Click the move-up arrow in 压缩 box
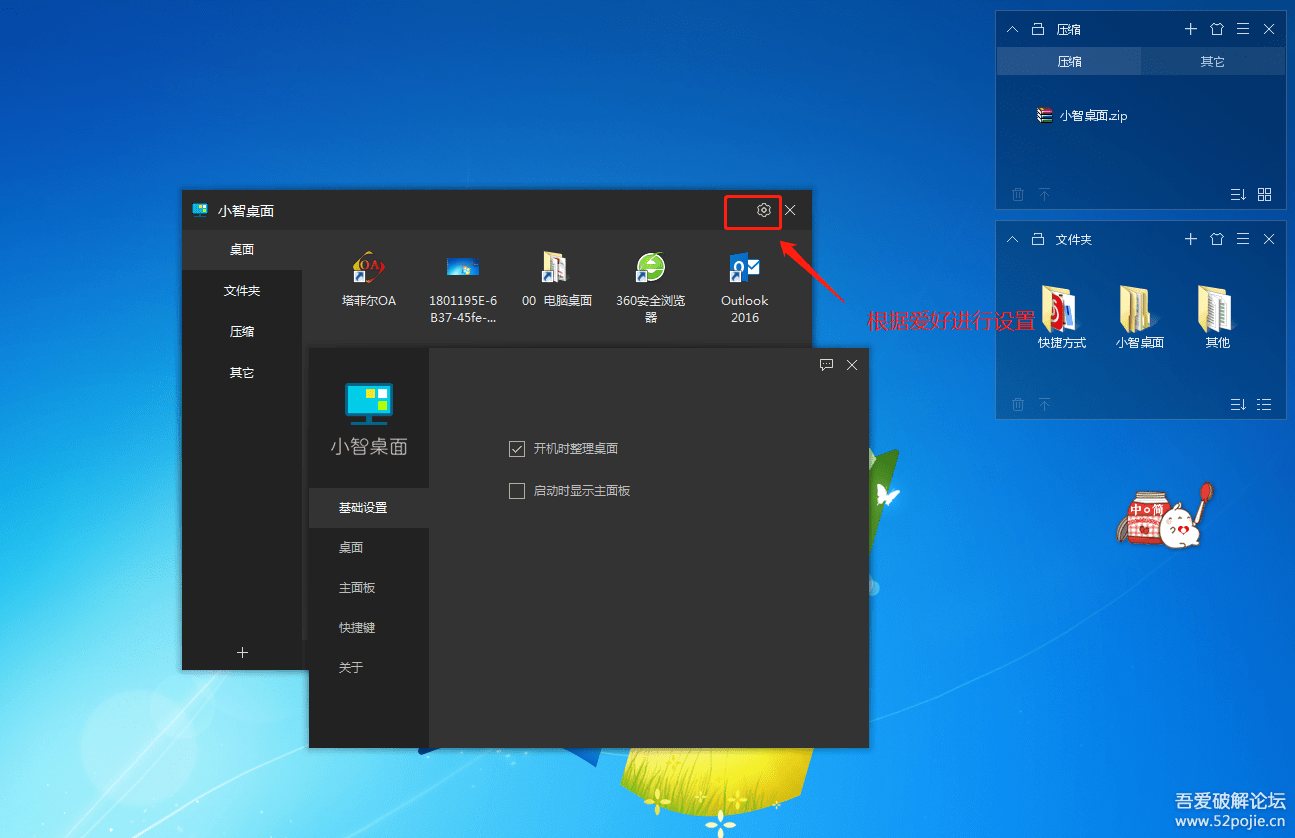This screenshot has height=838, width=1295. 1044,194
